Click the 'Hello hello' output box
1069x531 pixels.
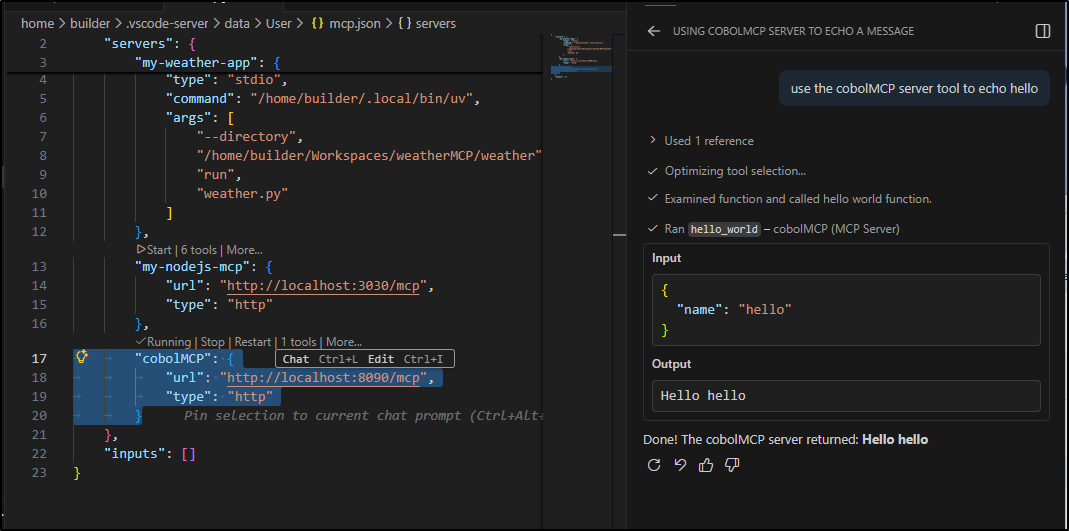pos(846,396)
